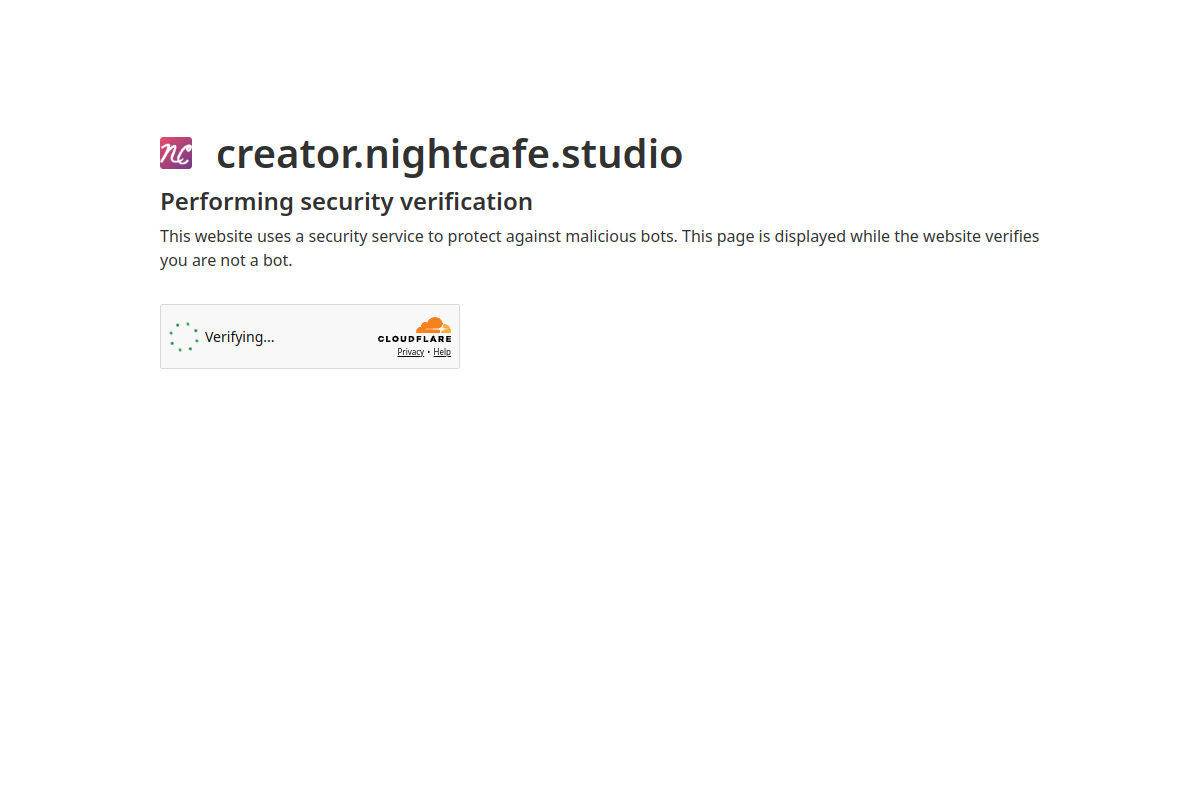The image size is (1200, 800).
Task: Click the NightCafe NC logo icon
Action: point(176,153)
